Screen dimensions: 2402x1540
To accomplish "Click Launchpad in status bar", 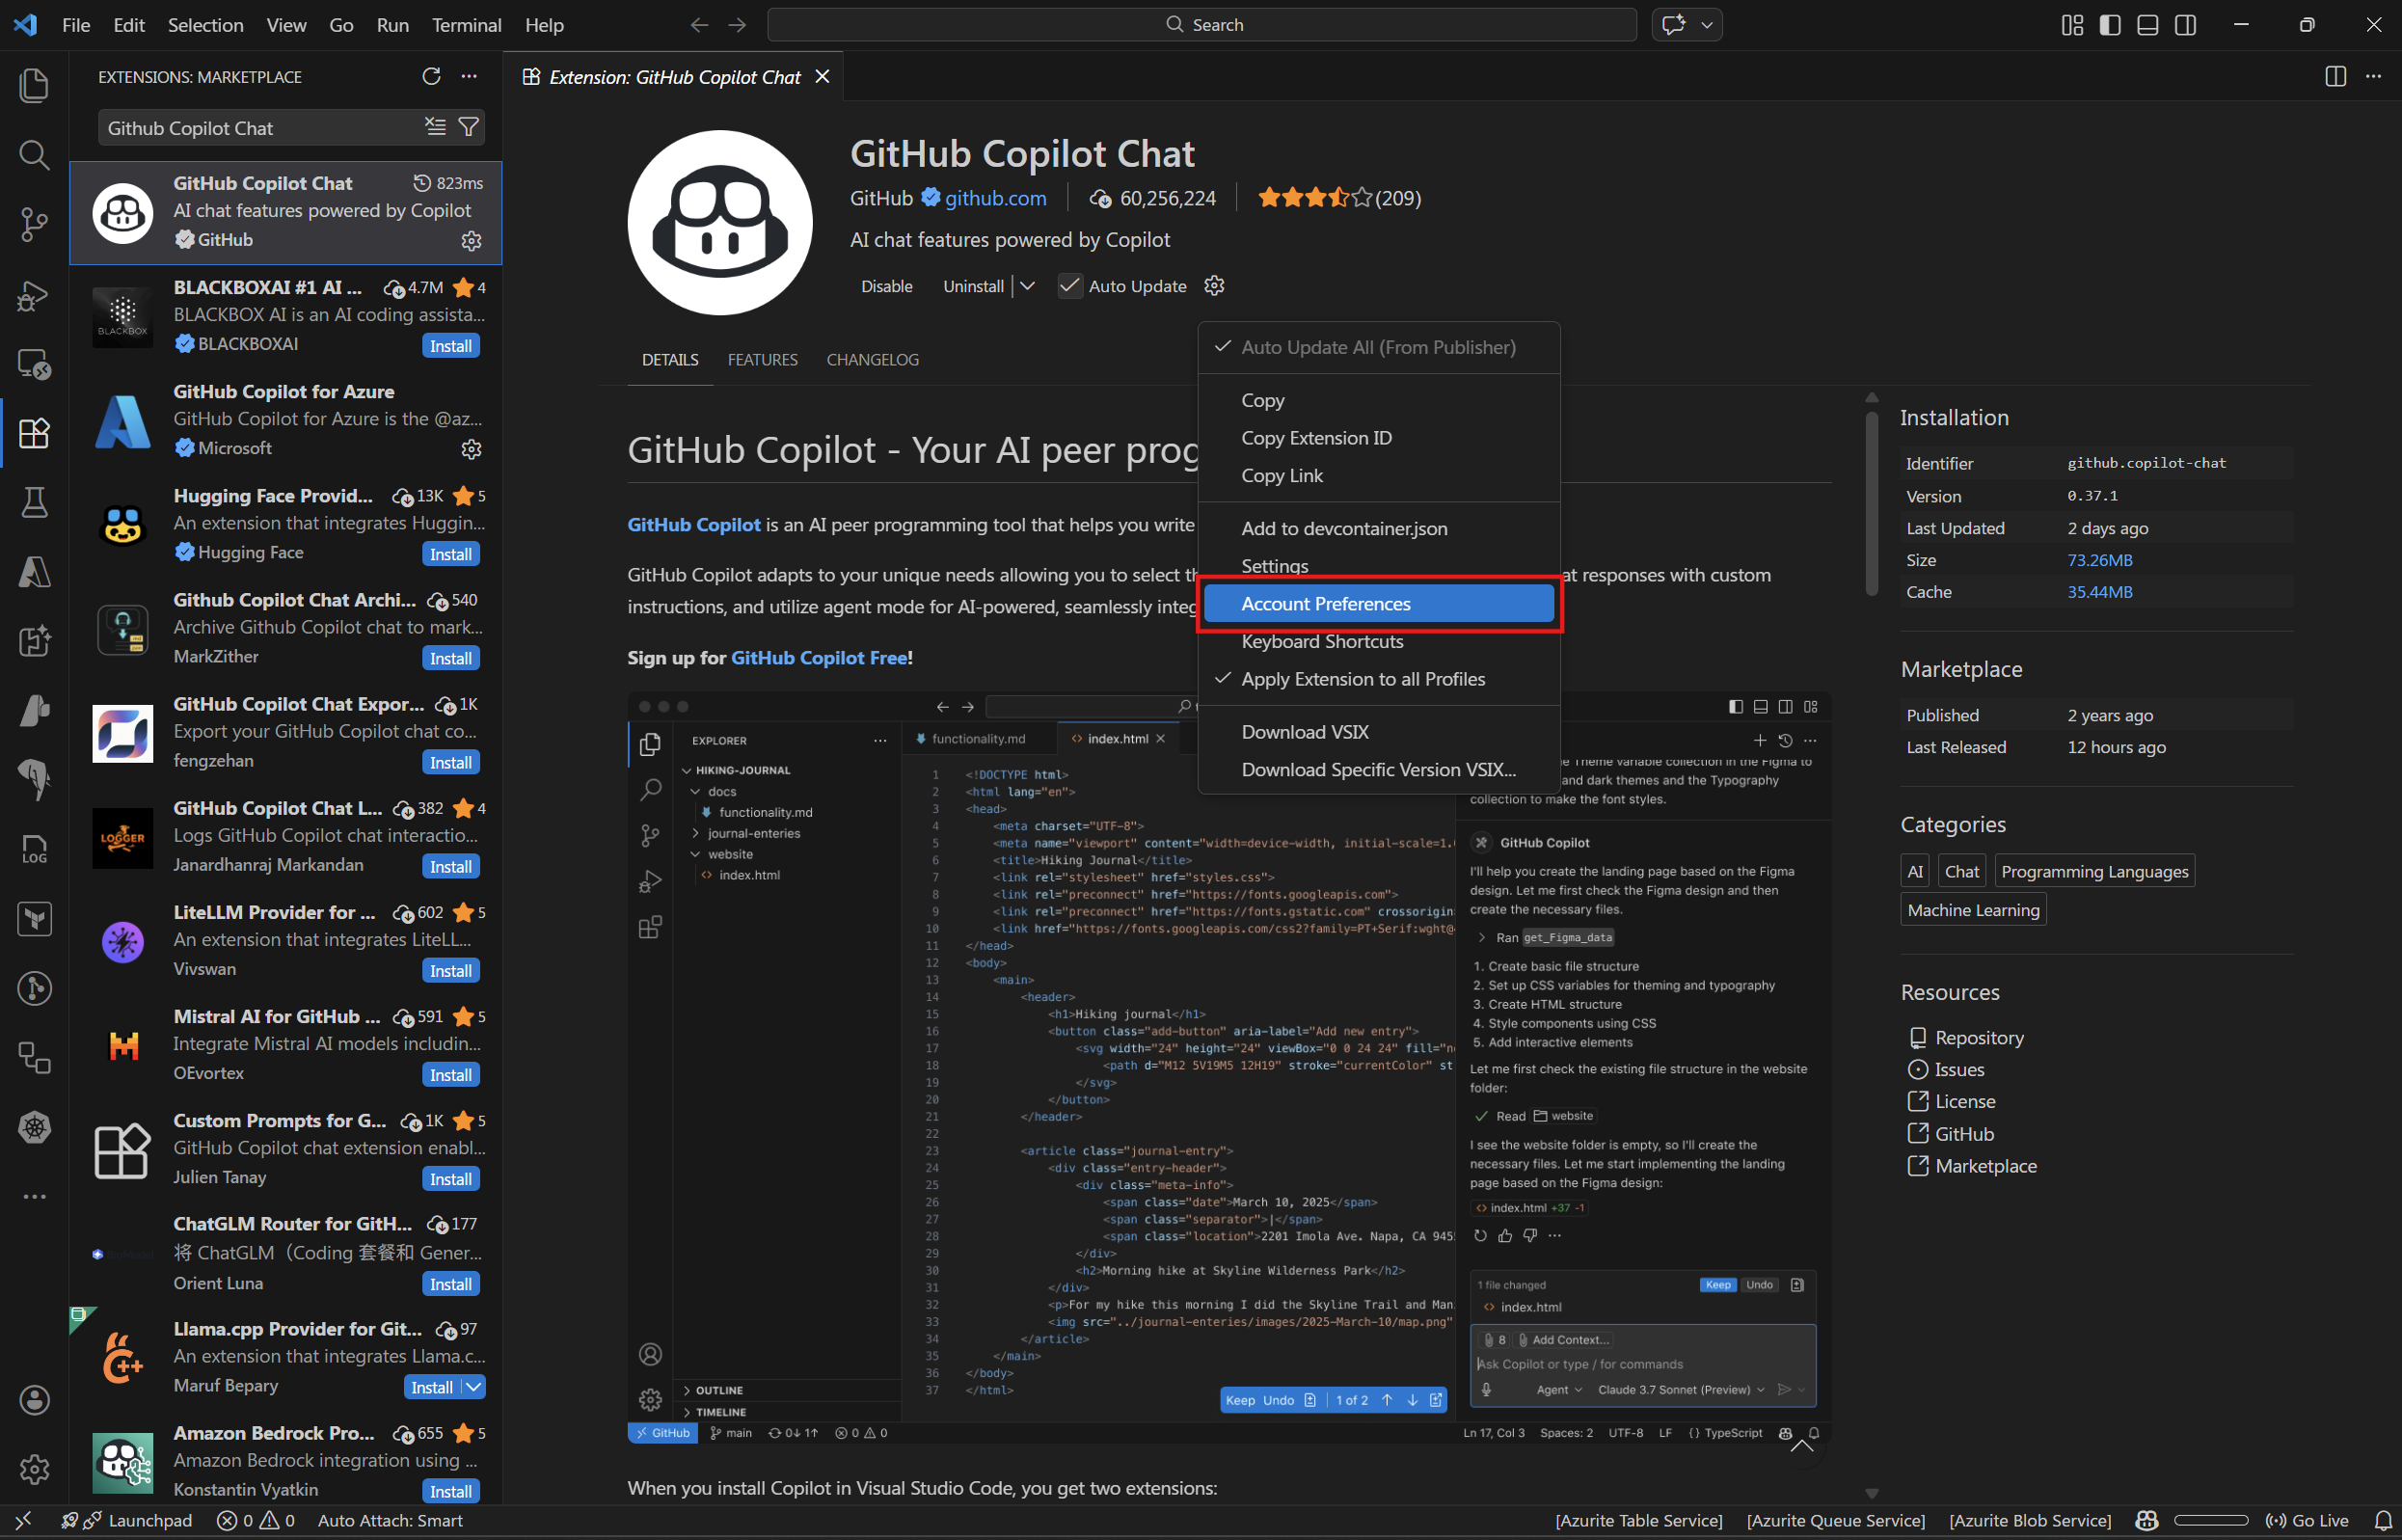I will [x=138, y=1521].
